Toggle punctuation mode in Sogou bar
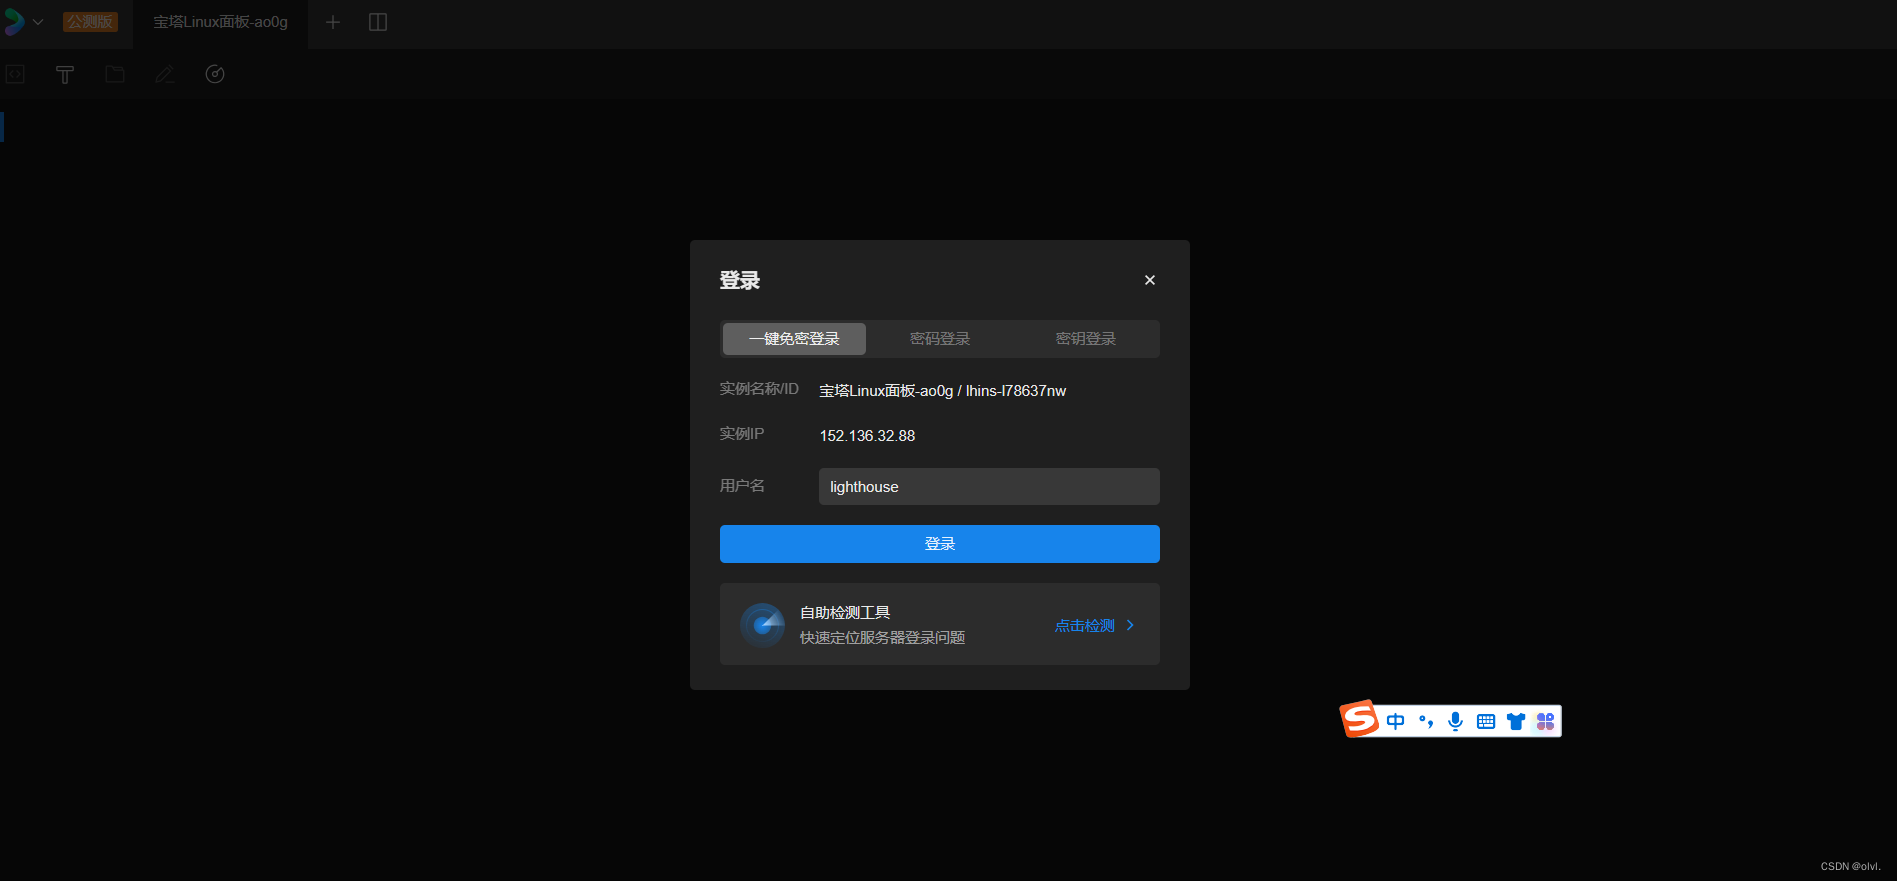Screen dimensions: 1897x881 (1426, 721)
